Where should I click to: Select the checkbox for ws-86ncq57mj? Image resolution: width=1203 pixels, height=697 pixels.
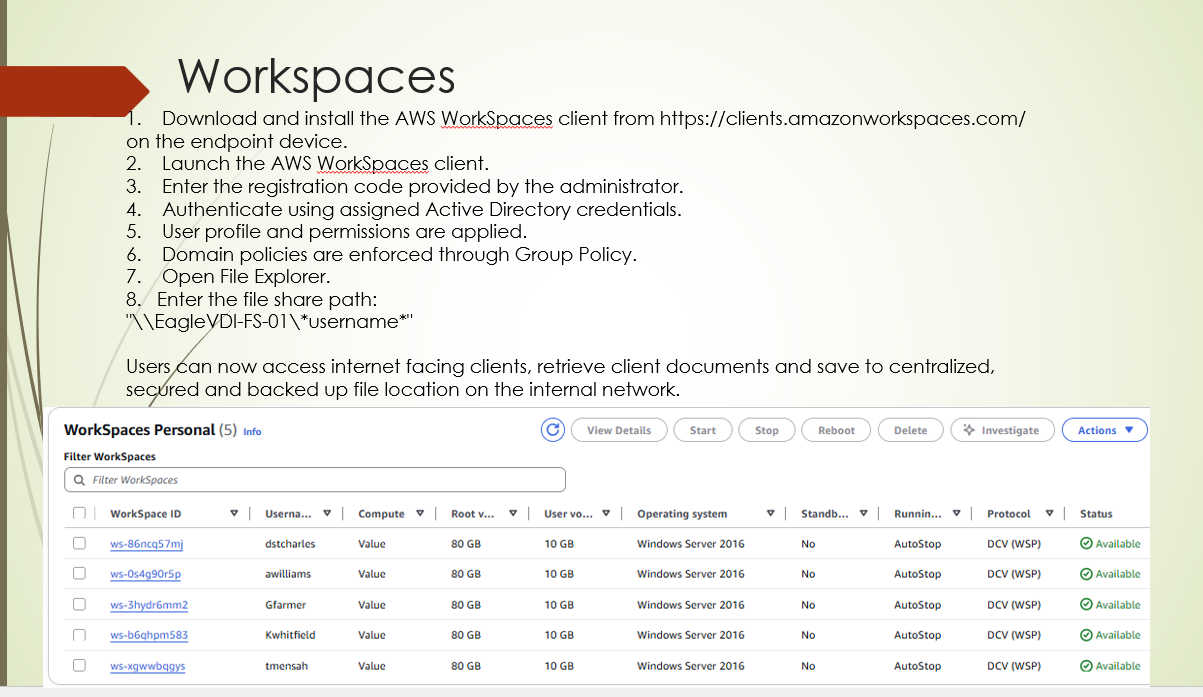[79, 544]
